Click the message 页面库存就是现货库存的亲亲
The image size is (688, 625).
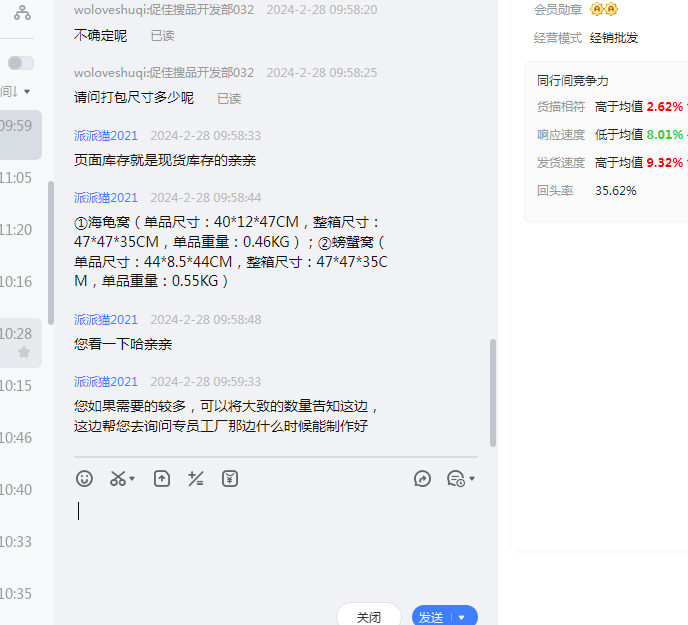(165, 161)
